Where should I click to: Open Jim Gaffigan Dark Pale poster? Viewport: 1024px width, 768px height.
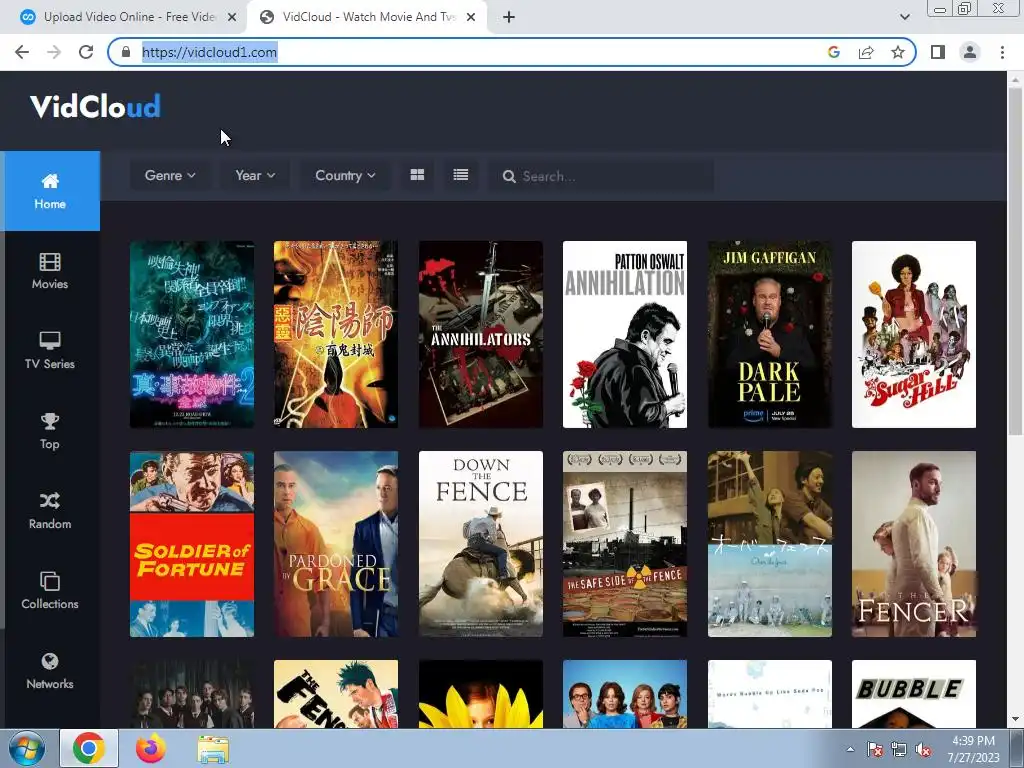pyautogui.click(x=770, y=334)
